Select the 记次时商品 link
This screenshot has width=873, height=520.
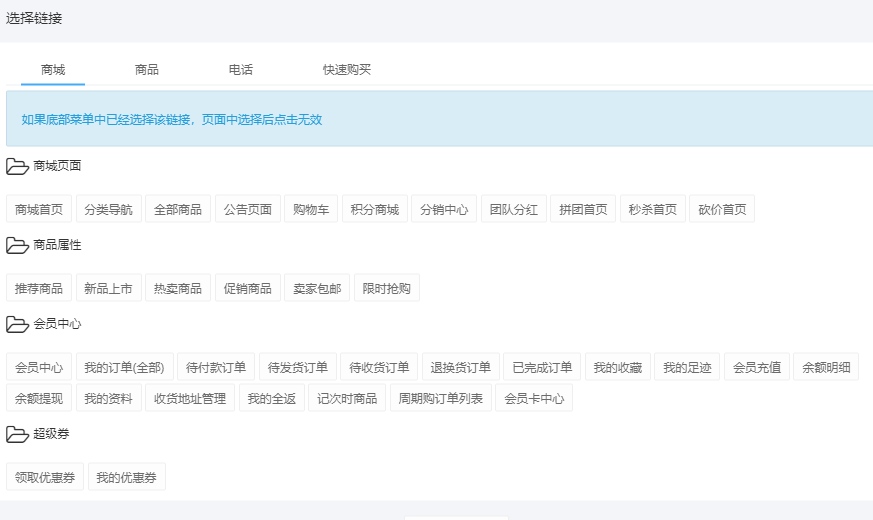pyautogui.click(x=347, y=398)
